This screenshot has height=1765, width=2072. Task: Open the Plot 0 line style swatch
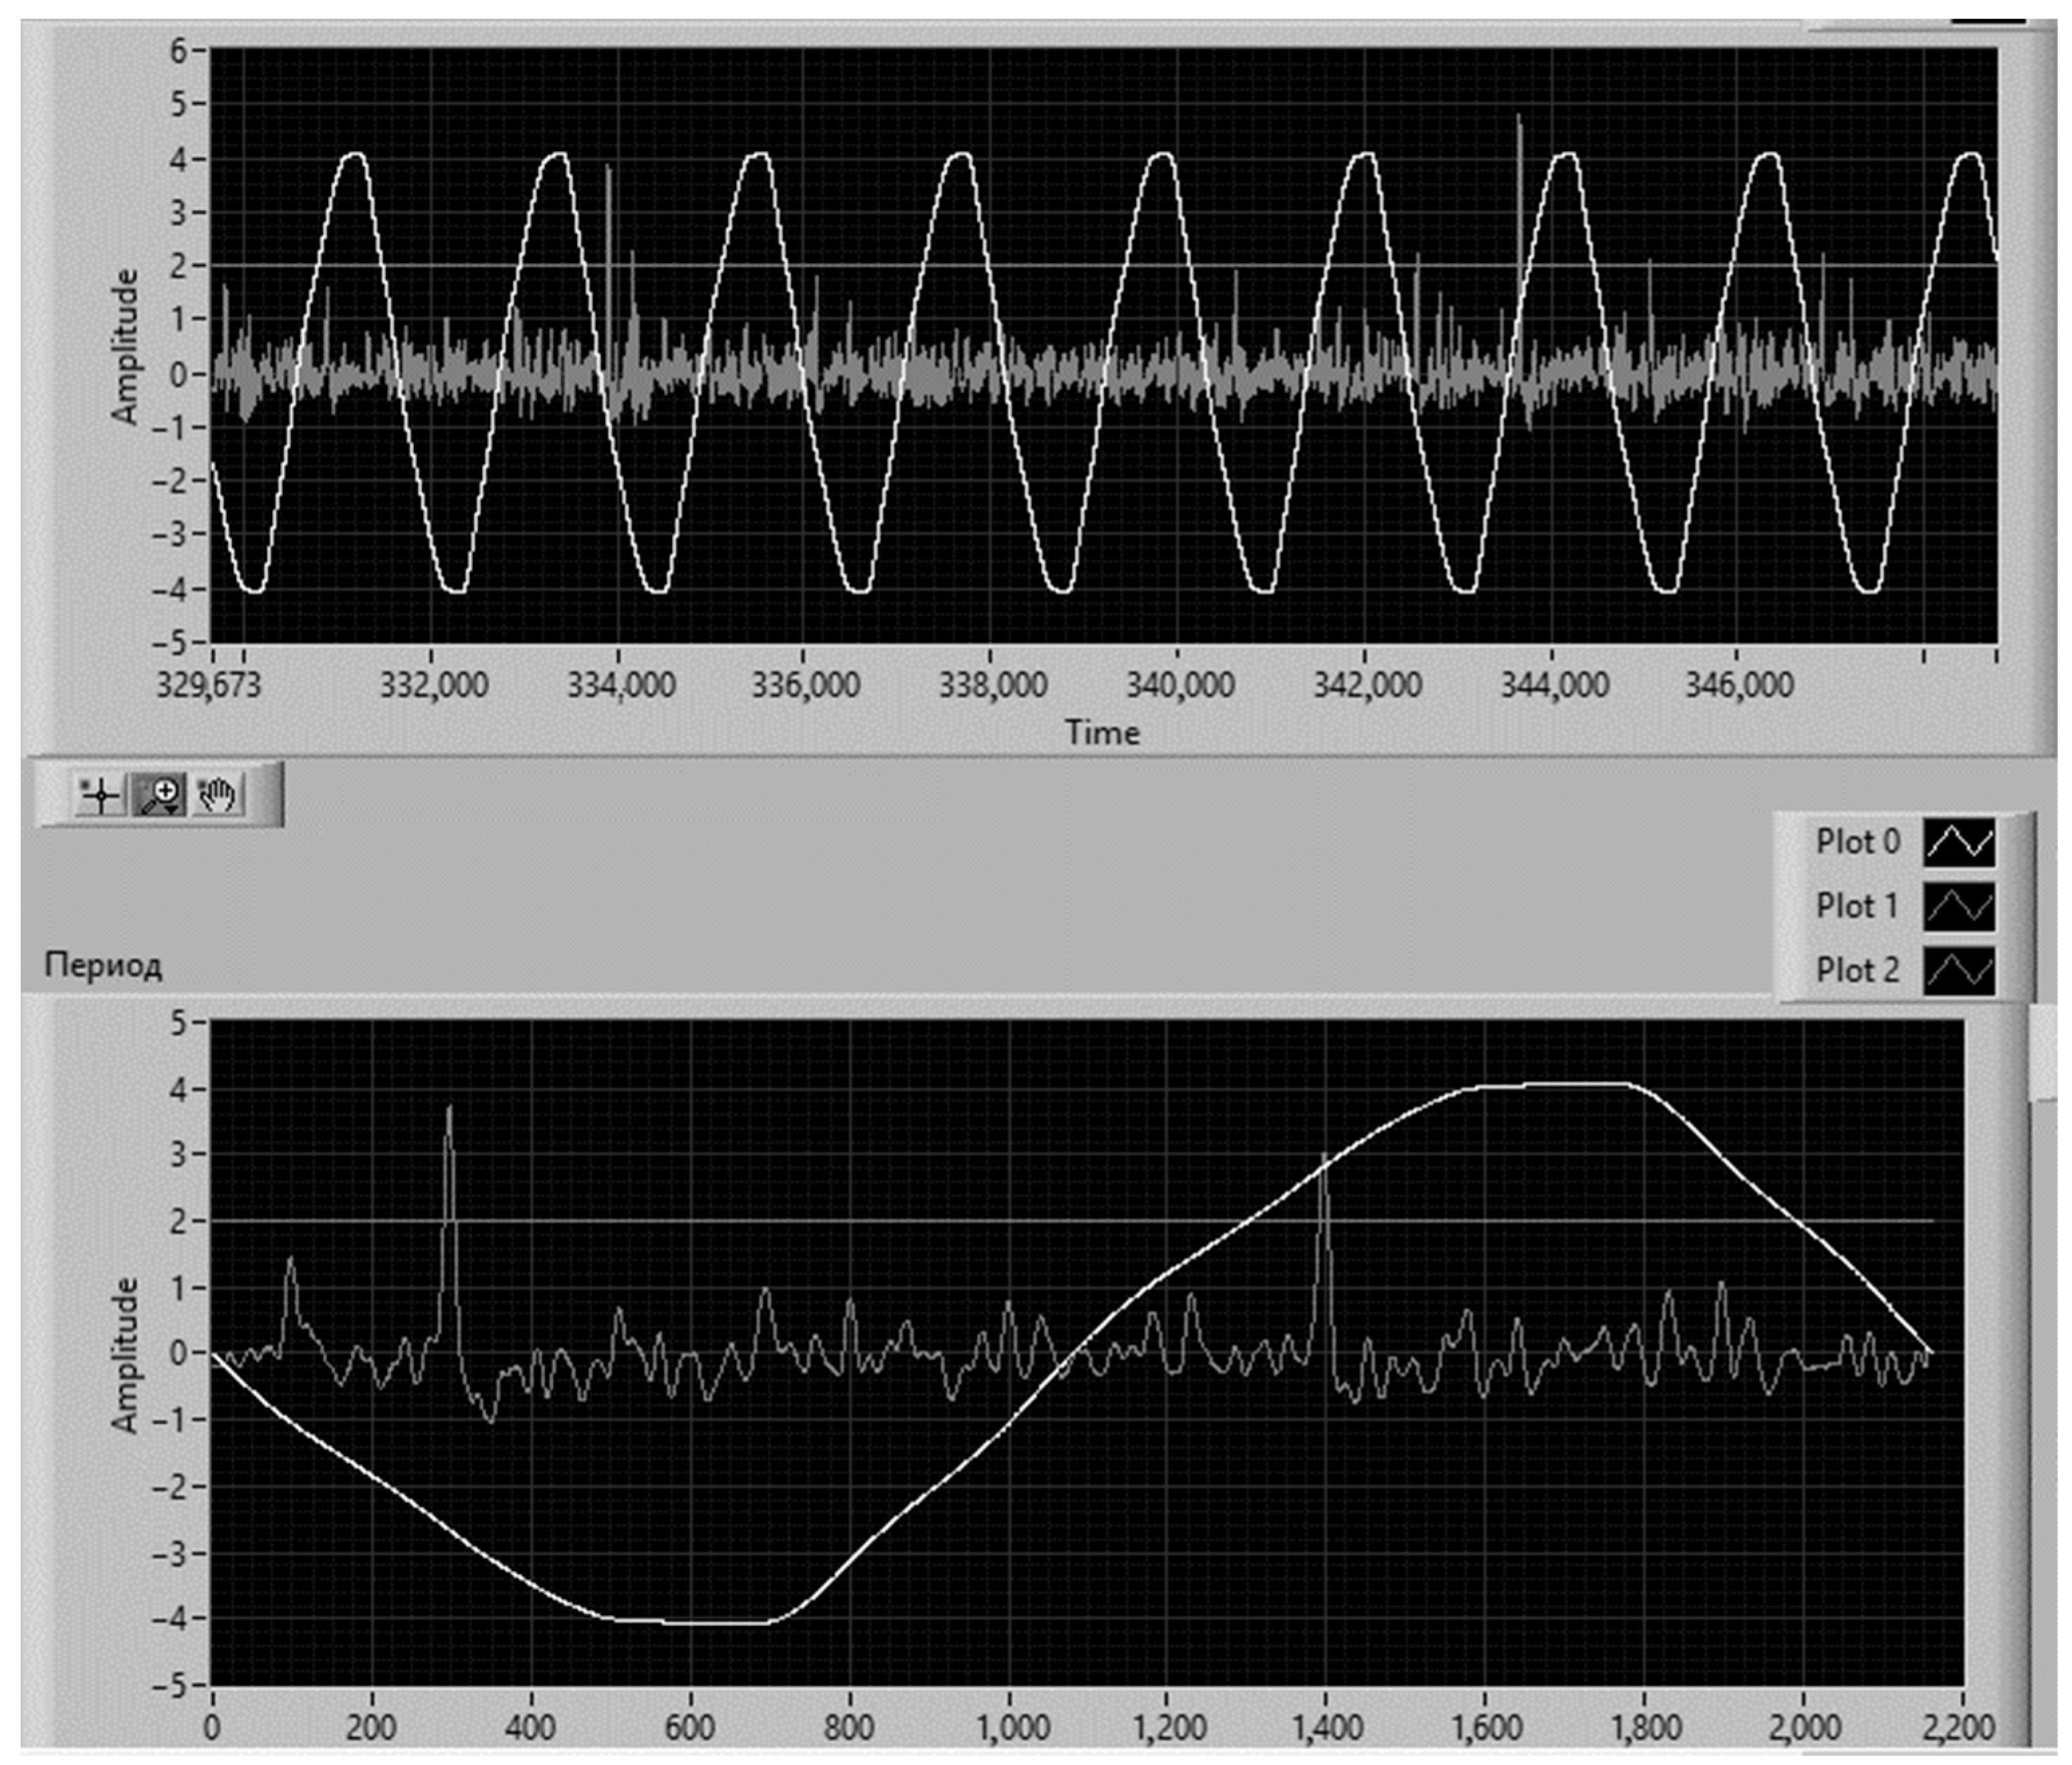point(1959,842)
